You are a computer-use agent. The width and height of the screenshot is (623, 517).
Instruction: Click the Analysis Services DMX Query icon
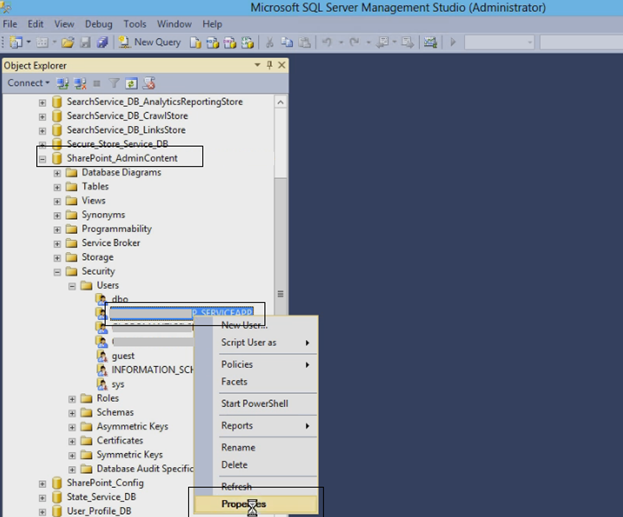(230, 42)
